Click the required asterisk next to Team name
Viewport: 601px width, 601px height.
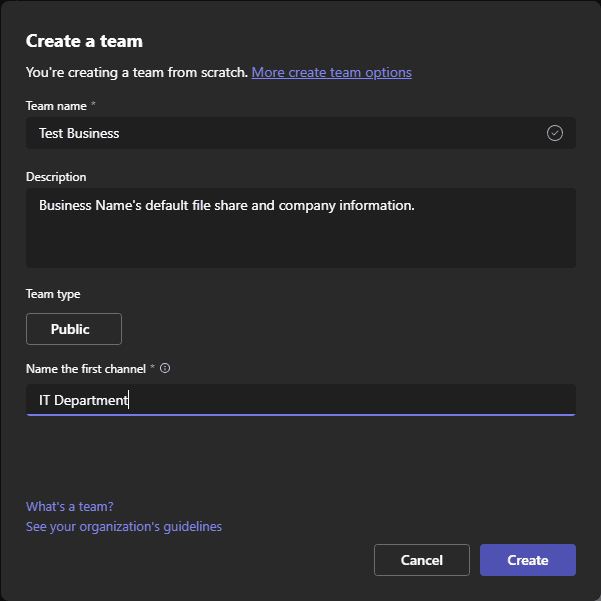(x=93, y=104)
